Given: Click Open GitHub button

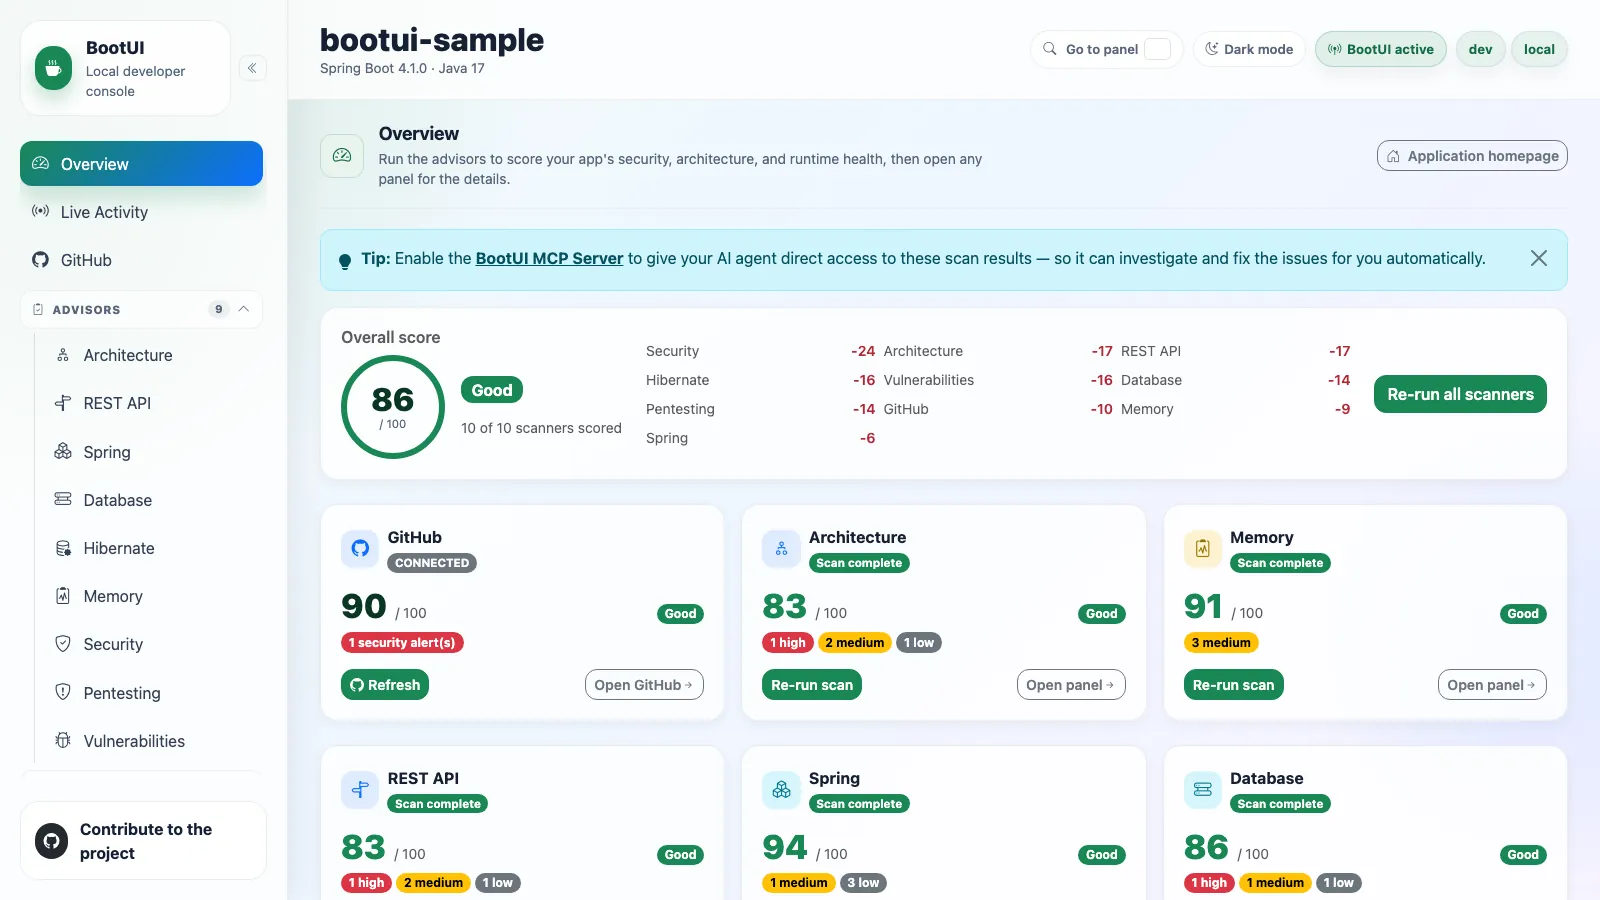Looking at the screenshot, I should coord(644,685).
